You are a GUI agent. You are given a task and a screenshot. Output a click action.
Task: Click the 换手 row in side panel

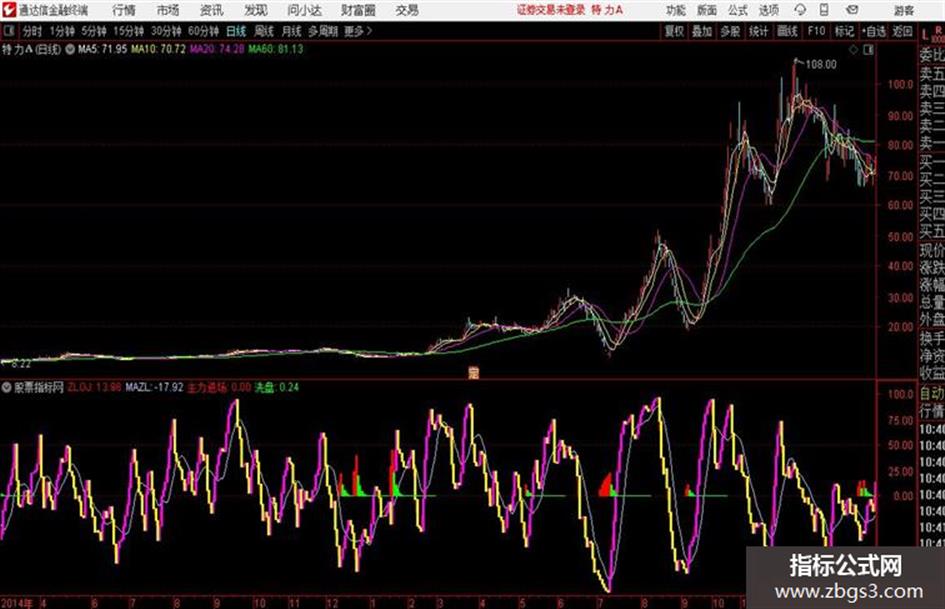pyautogui.click(x=932, y=338)
